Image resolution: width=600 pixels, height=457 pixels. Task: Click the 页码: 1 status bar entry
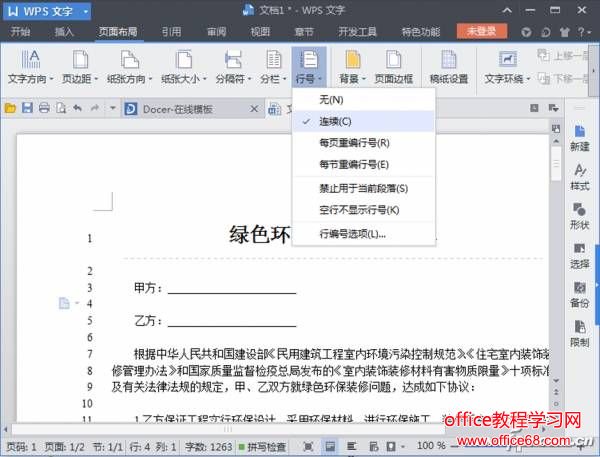(21, 447)
